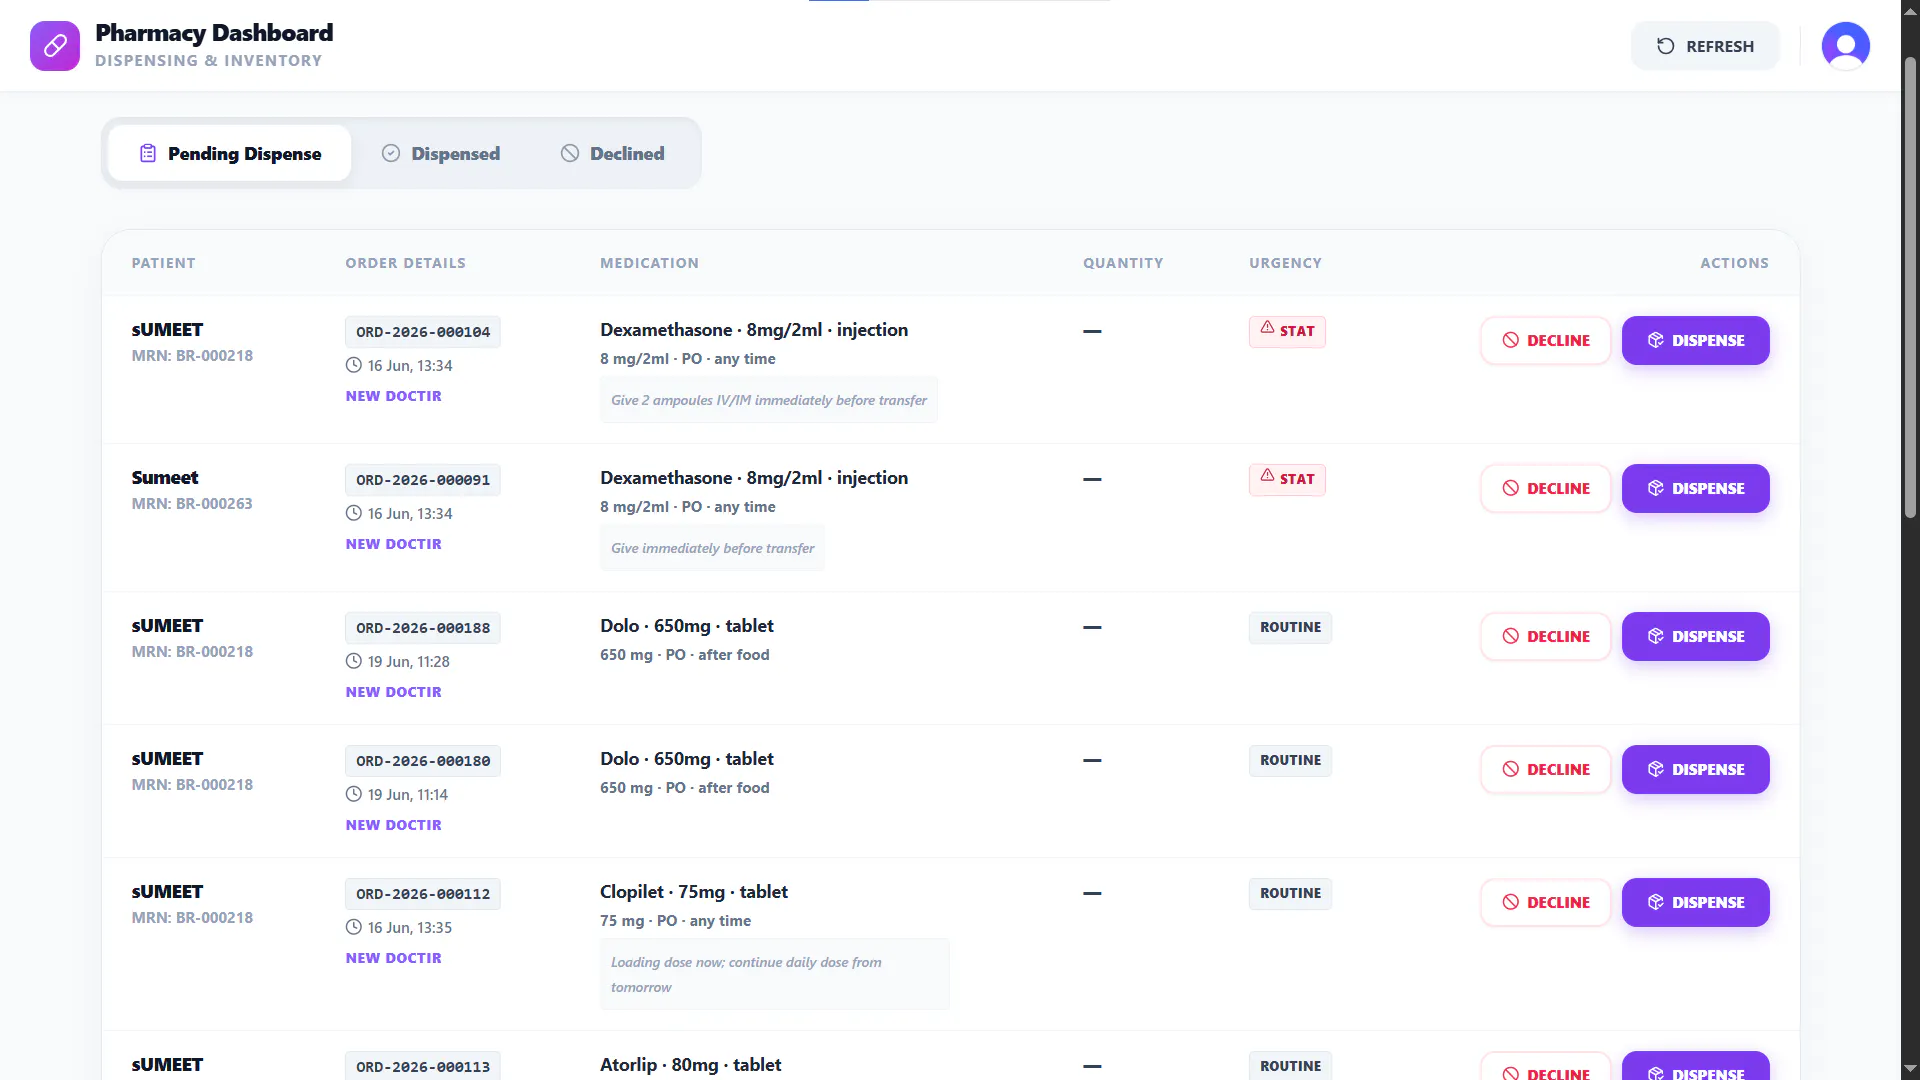Click the scrollbar down arrow
Image resolution: width=1920 pixels, height=1080 pixels.
[1910, 1069]
